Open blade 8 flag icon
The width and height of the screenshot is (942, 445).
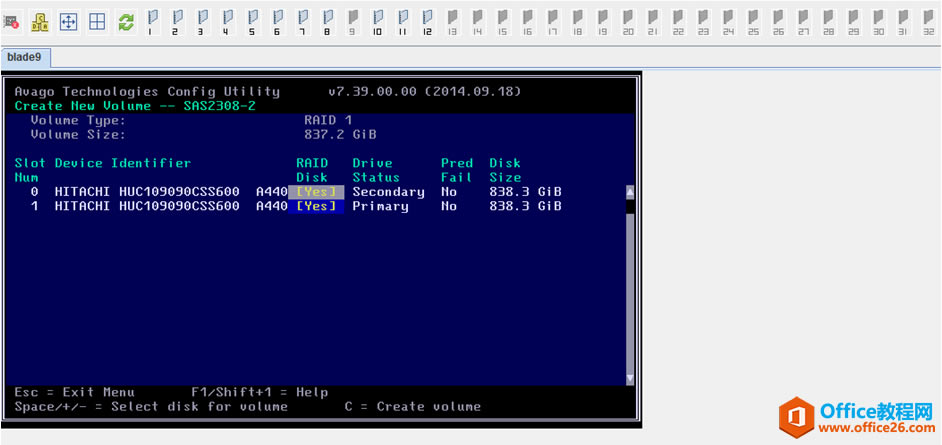point(327,22)
